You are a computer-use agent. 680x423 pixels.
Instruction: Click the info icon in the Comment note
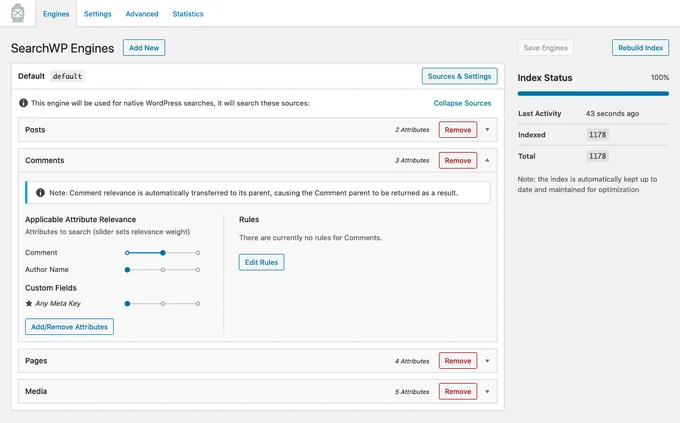[40, 193]
